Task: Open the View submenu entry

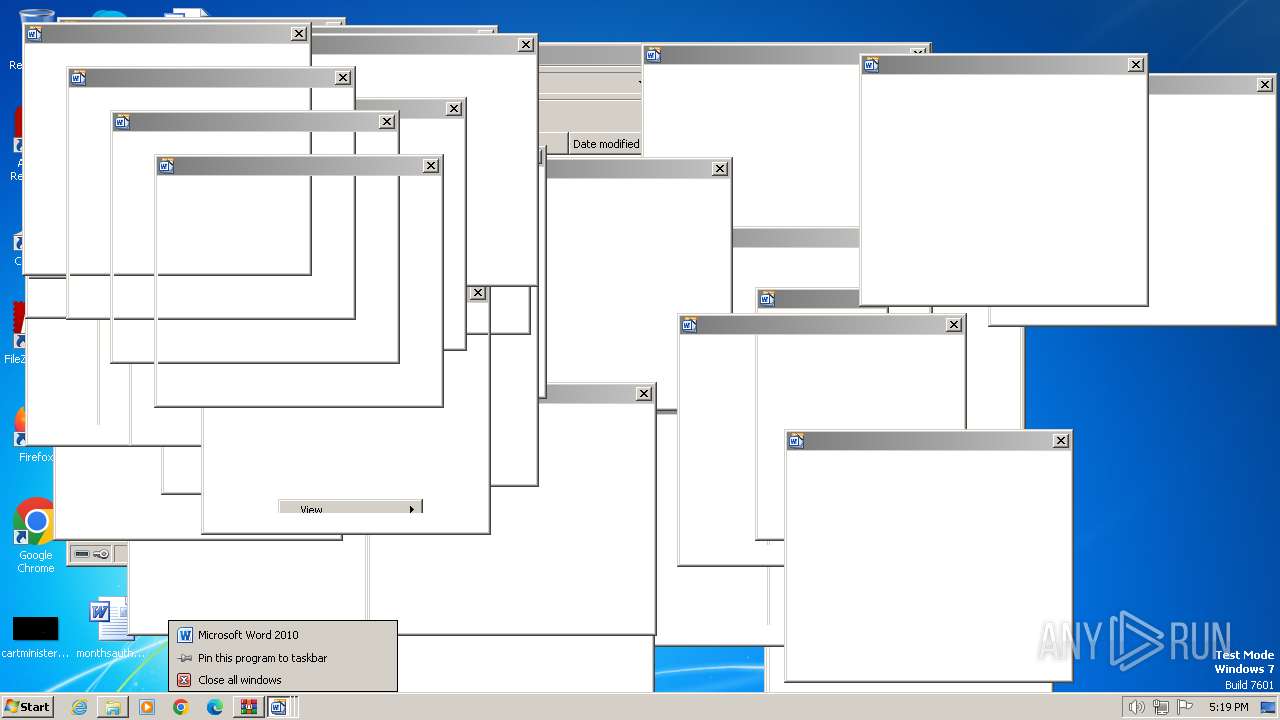Action: point(350,508)
